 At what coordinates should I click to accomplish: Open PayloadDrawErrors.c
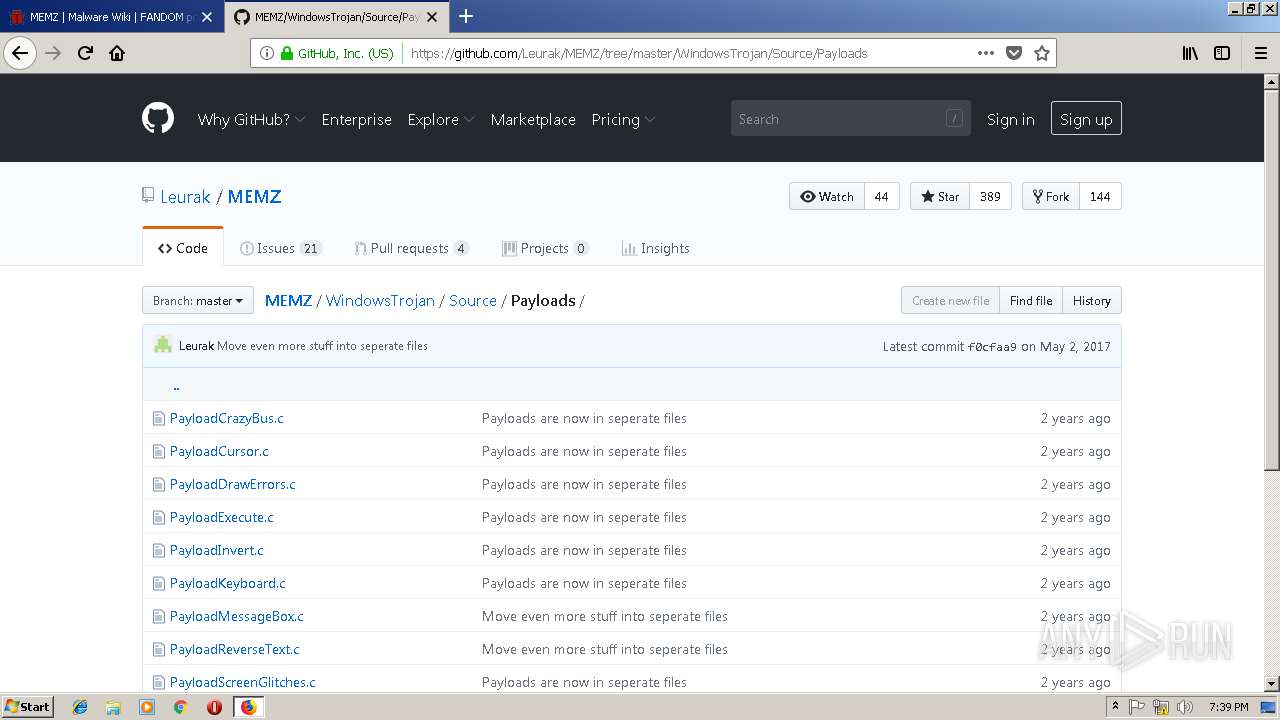(x=233, y=484)
